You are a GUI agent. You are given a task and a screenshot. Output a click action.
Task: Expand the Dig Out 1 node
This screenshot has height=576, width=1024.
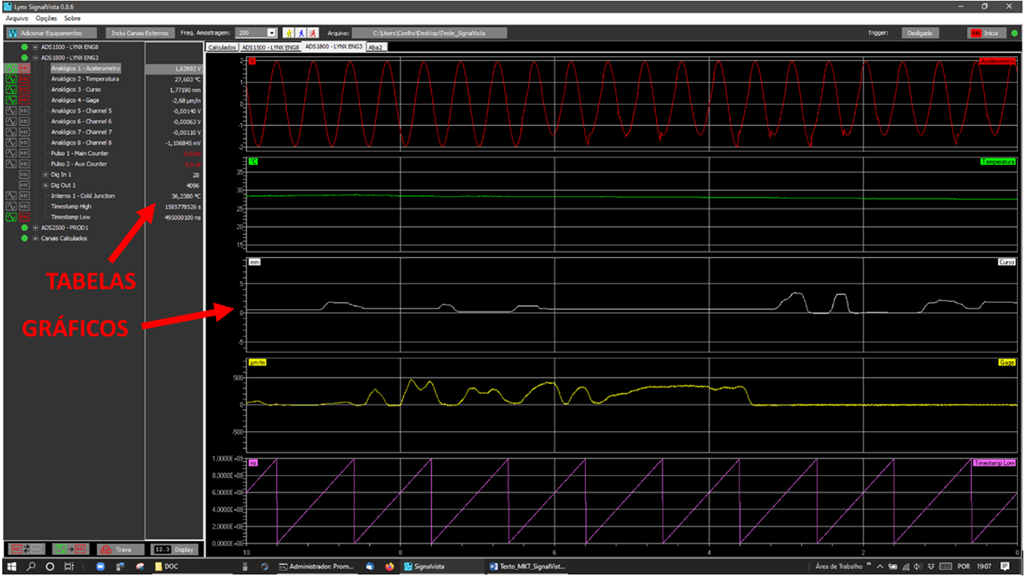tap(45, 185)
